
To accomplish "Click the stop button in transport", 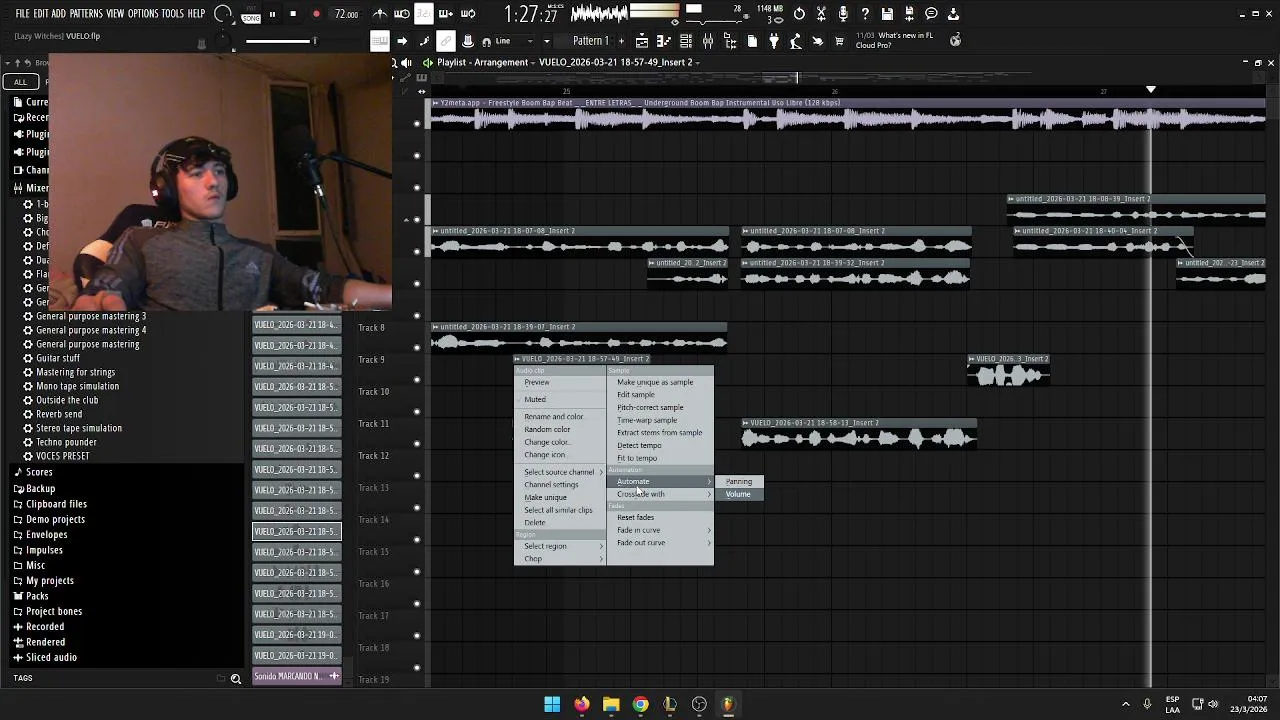I will (x=293, y=14).
